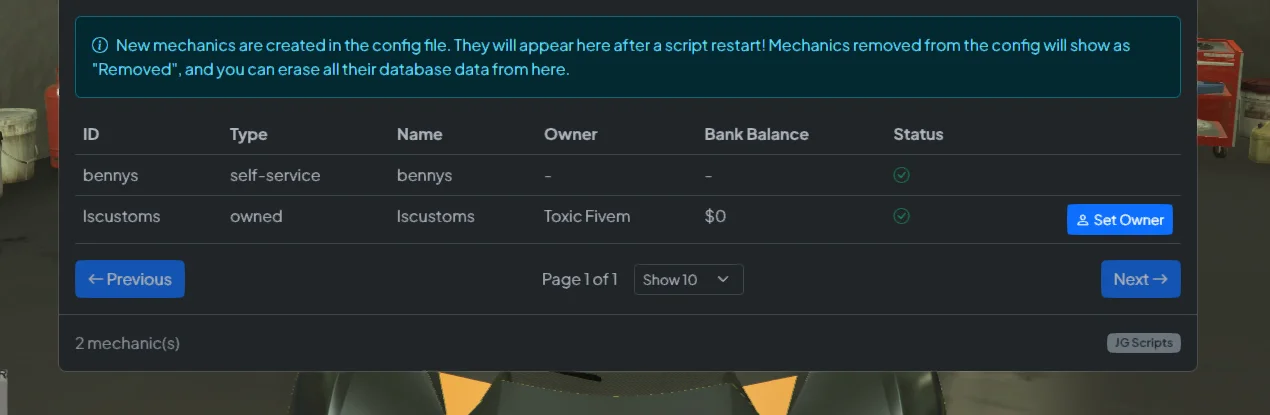This screenshot has width=1270, height=415.
Task: Go to the Next page
Action: tap(1140, 279)
